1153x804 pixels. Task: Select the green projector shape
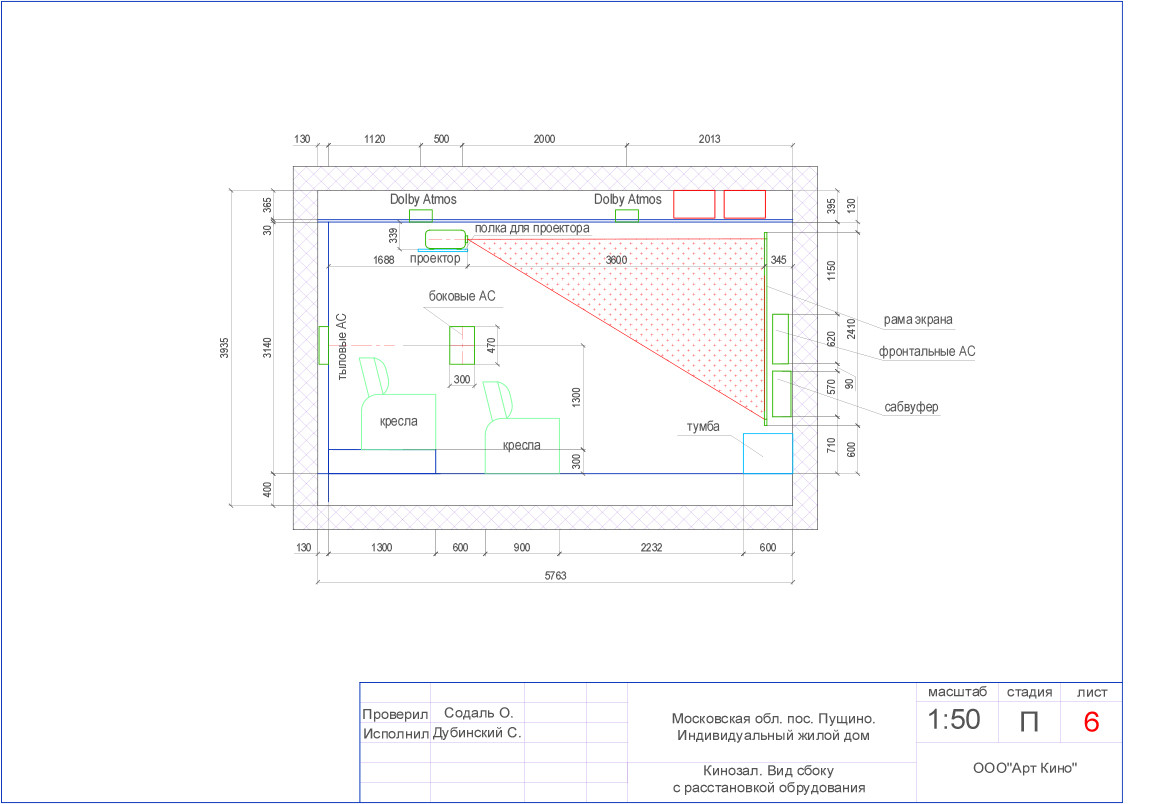point(445,240)
